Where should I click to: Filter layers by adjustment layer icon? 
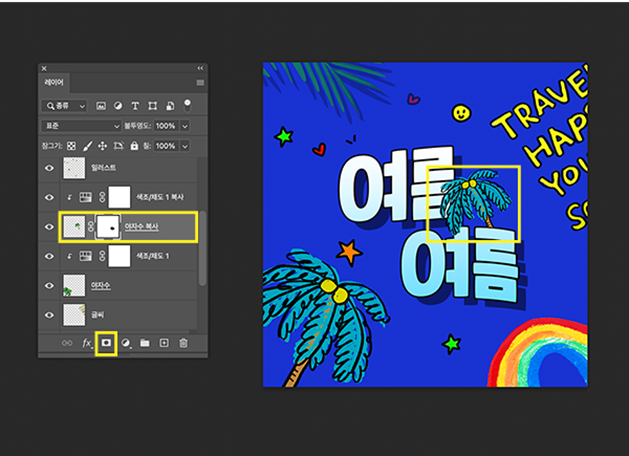pyautogui.click(x=118, y=106)
